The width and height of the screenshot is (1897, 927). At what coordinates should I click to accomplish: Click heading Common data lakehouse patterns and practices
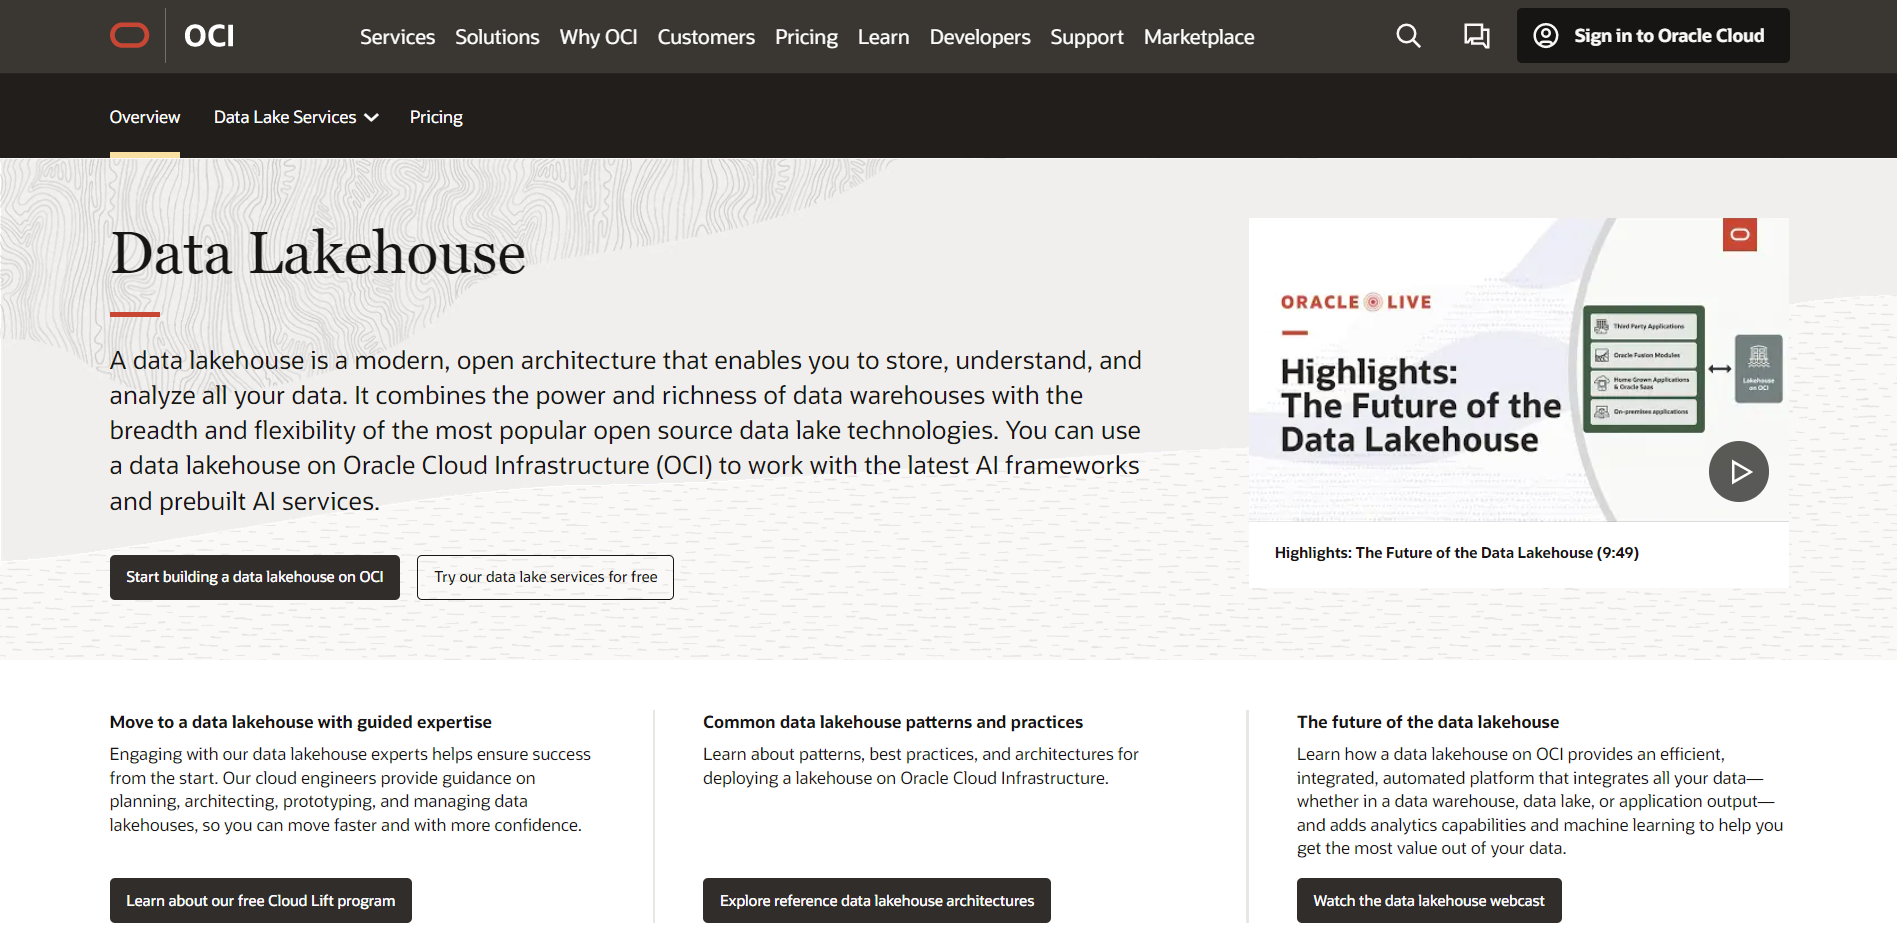coord(893,722)
